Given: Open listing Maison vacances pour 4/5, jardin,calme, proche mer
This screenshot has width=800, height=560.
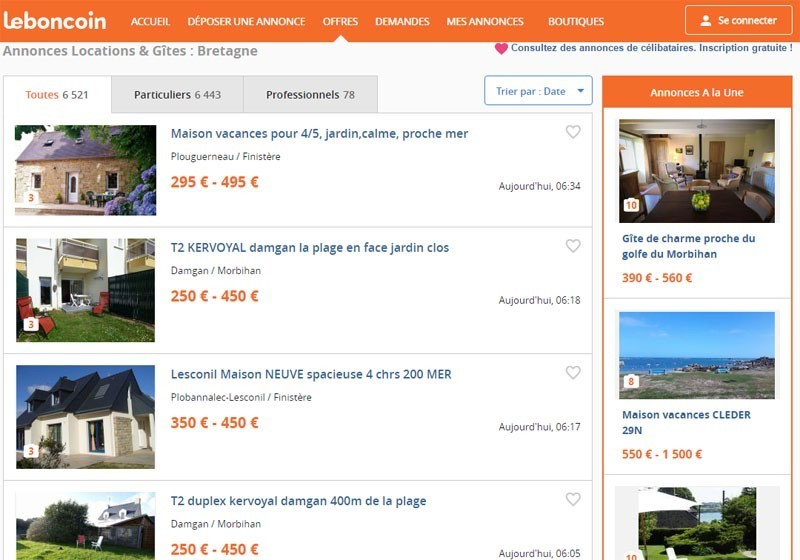Looking at the screenshot, I should coord(319,134).
